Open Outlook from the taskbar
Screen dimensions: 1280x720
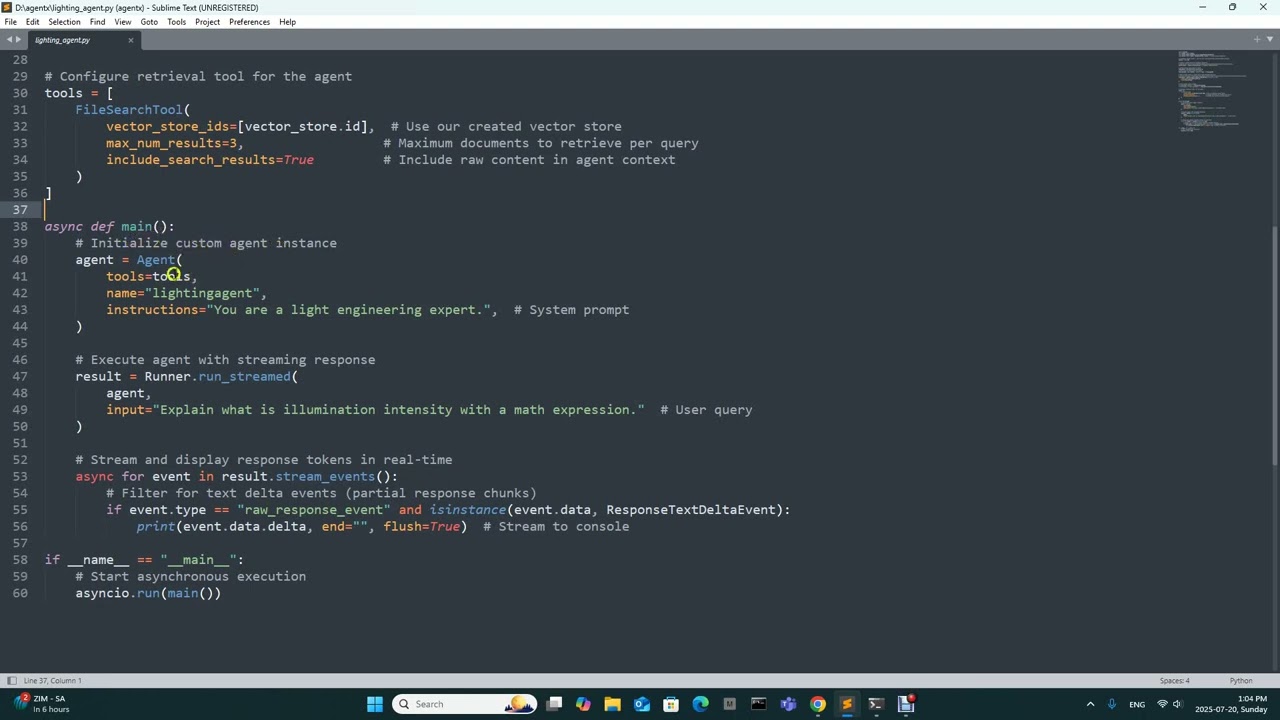click(642, 704)
